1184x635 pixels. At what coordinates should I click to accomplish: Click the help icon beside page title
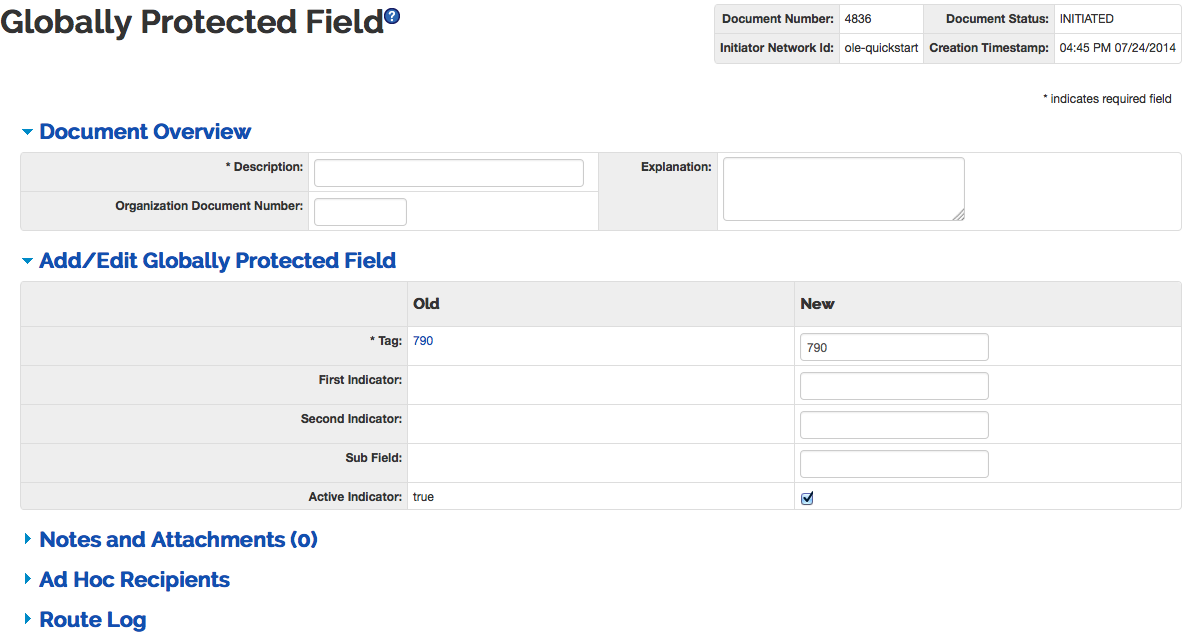[392, 16]
